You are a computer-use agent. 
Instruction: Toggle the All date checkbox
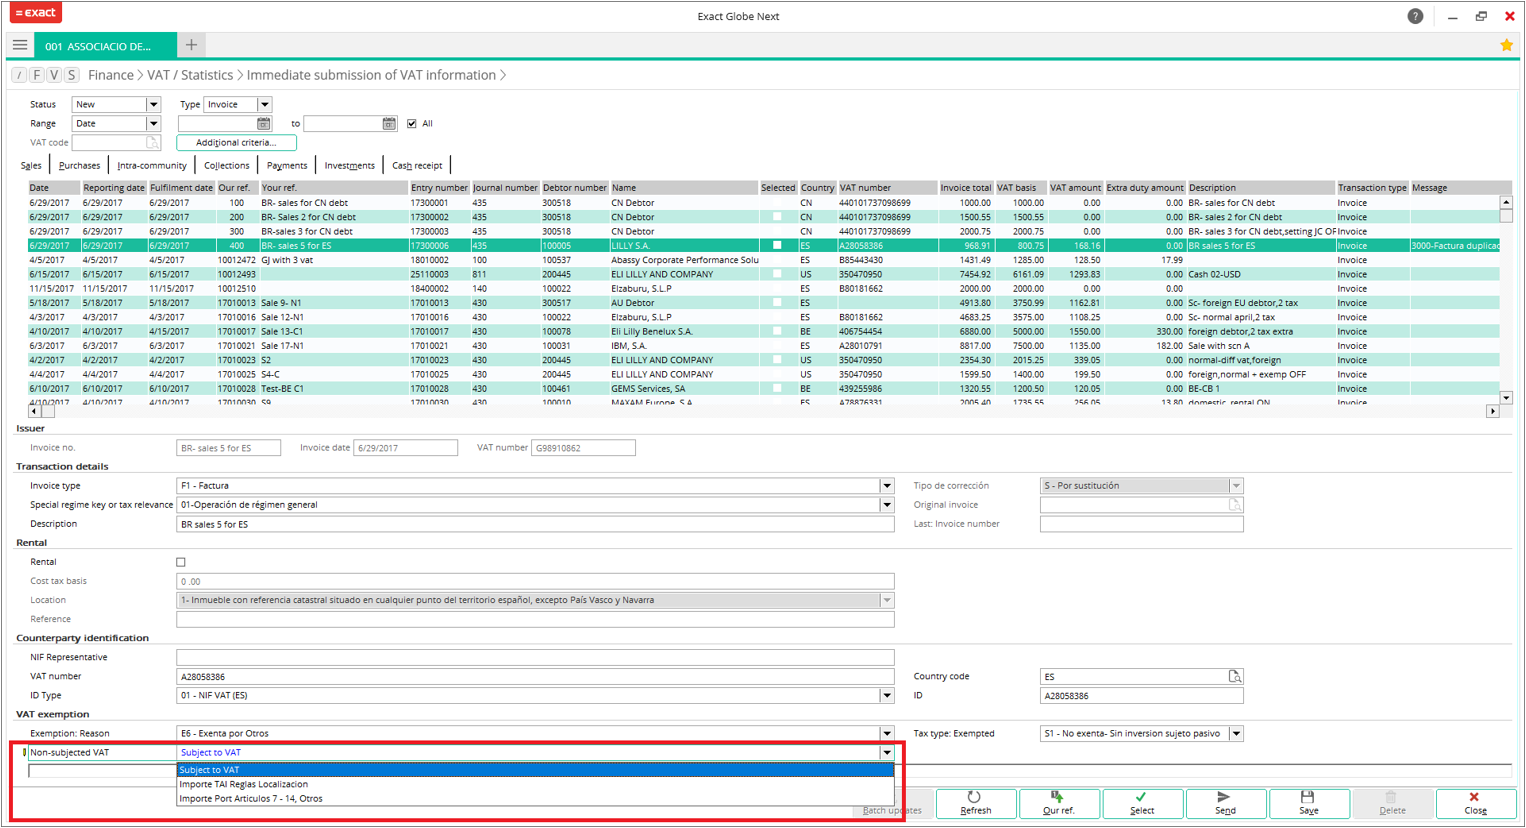[x=412, y=124]
